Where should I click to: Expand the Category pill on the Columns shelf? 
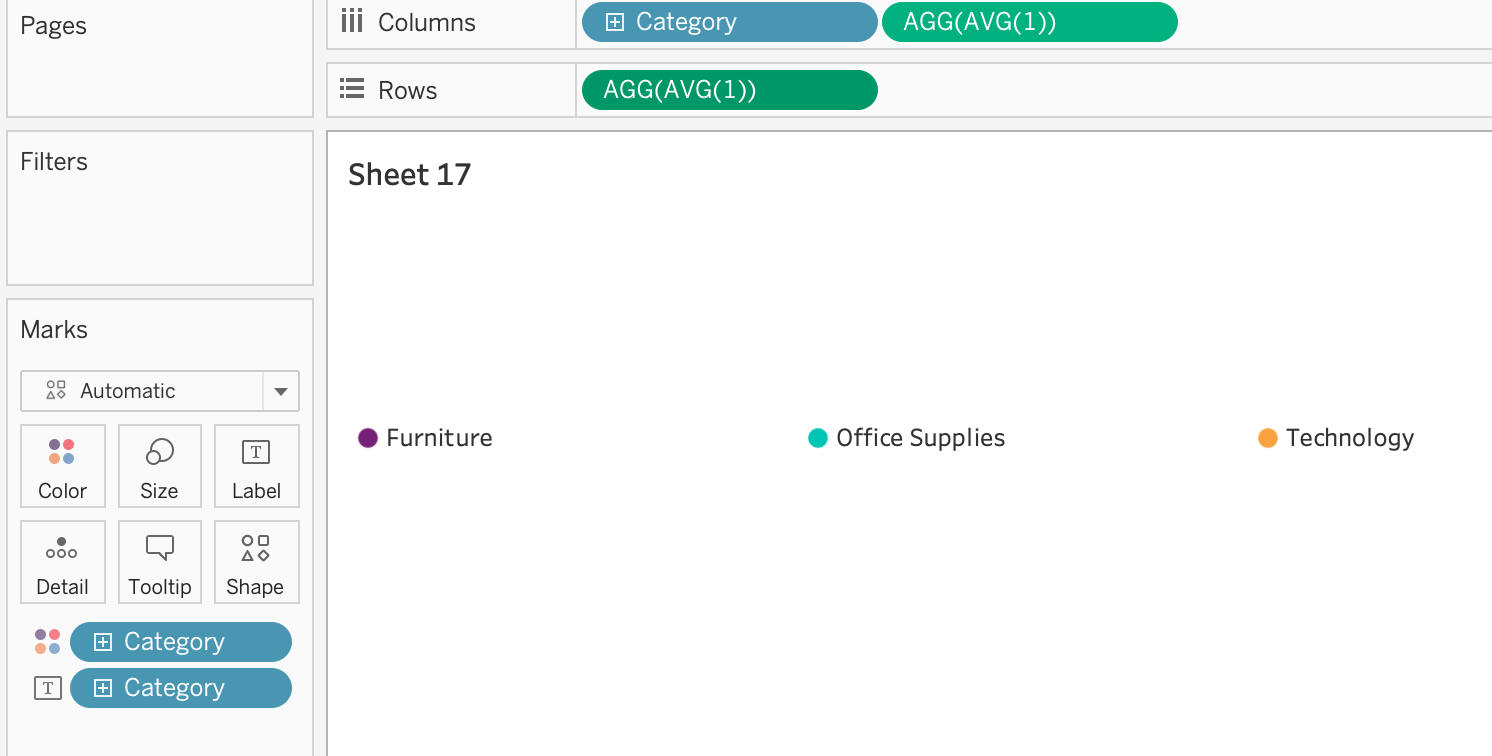click(x=614, y=21)
